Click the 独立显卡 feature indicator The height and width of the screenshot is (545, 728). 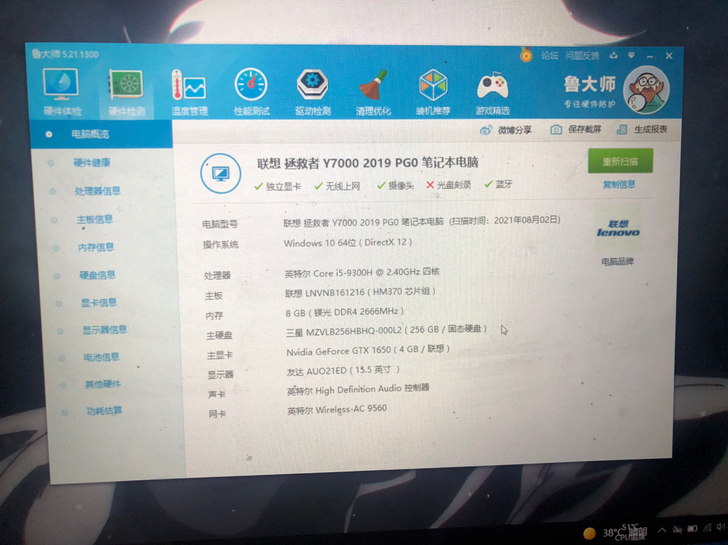coord(278,187)
